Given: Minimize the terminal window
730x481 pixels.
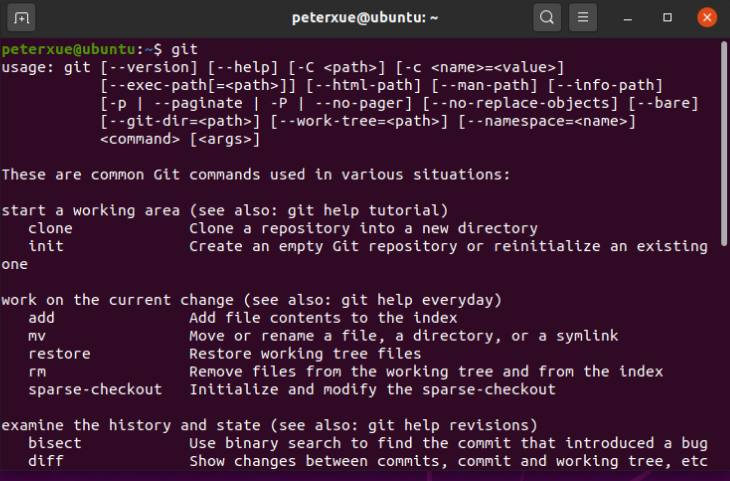Looking at the screenshot, I should 628,19.
